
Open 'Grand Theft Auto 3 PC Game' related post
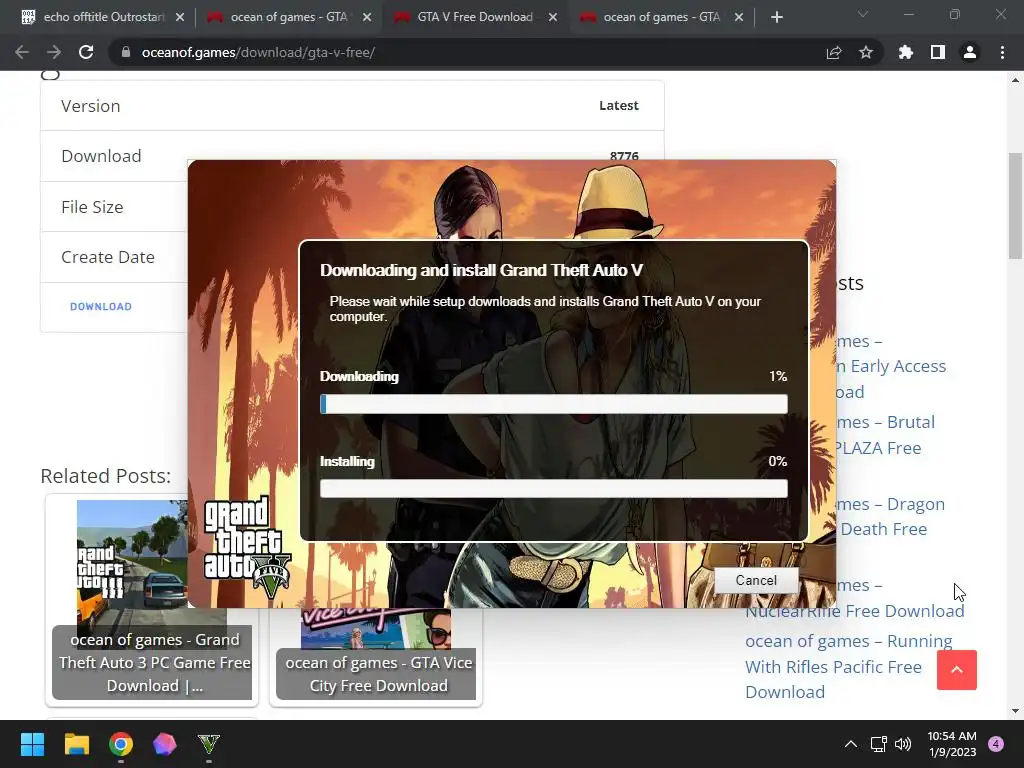pos(154,663)
